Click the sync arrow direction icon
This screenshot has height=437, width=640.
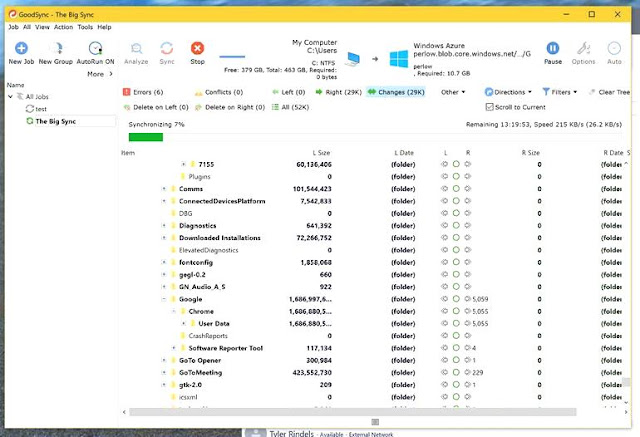tap(375, 59)
